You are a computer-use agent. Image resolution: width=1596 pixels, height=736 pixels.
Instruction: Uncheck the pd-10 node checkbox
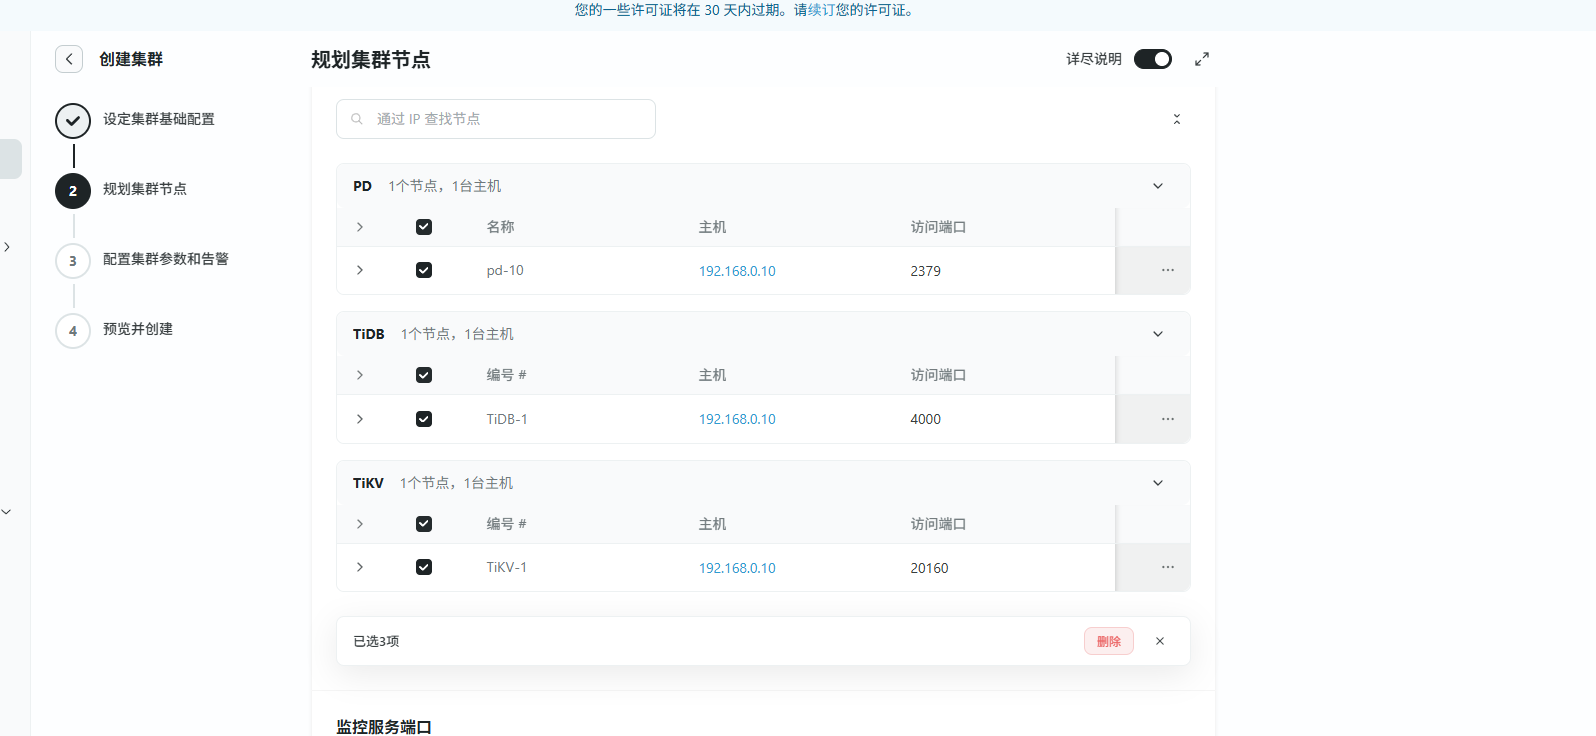click(x=424, y=271)
